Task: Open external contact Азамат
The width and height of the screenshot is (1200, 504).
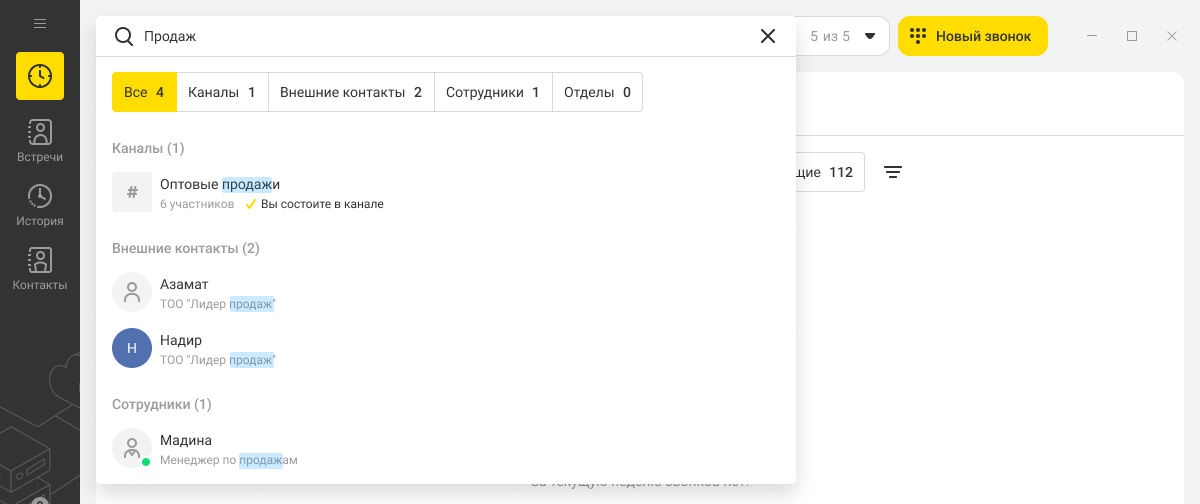Action: 446,292
